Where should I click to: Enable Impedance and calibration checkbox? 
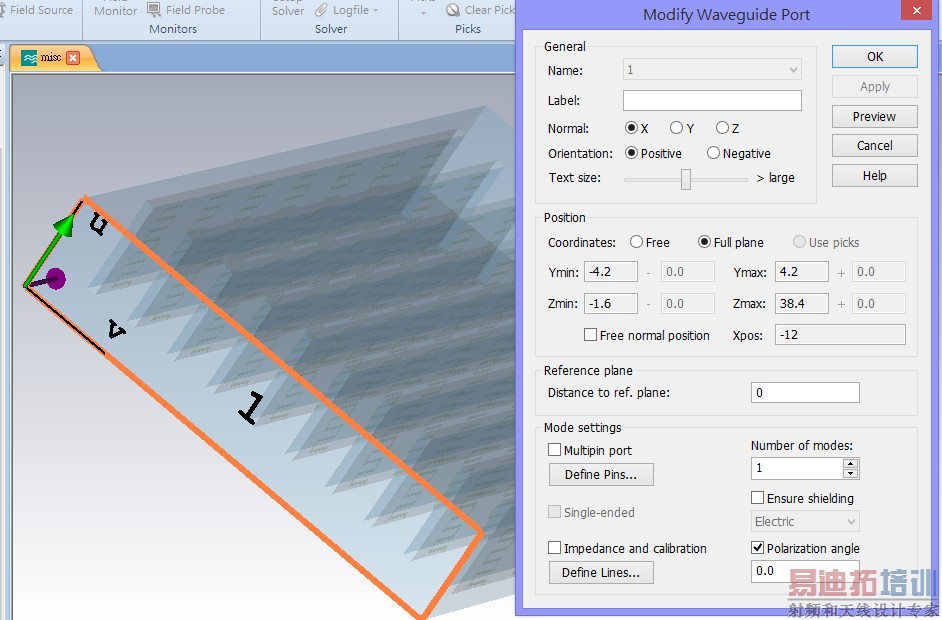point(555,547)
